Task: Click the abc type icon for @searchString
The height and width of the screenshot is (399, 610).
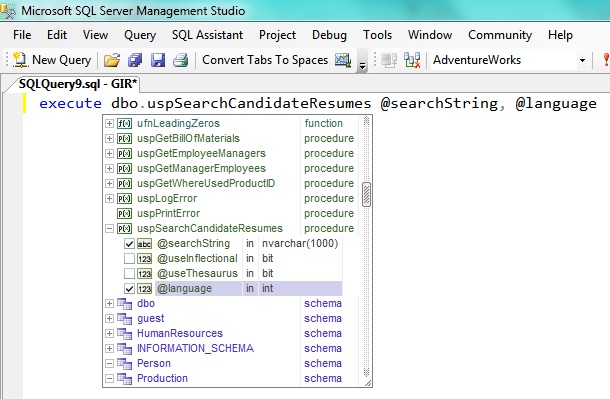Action: (144, 244)
